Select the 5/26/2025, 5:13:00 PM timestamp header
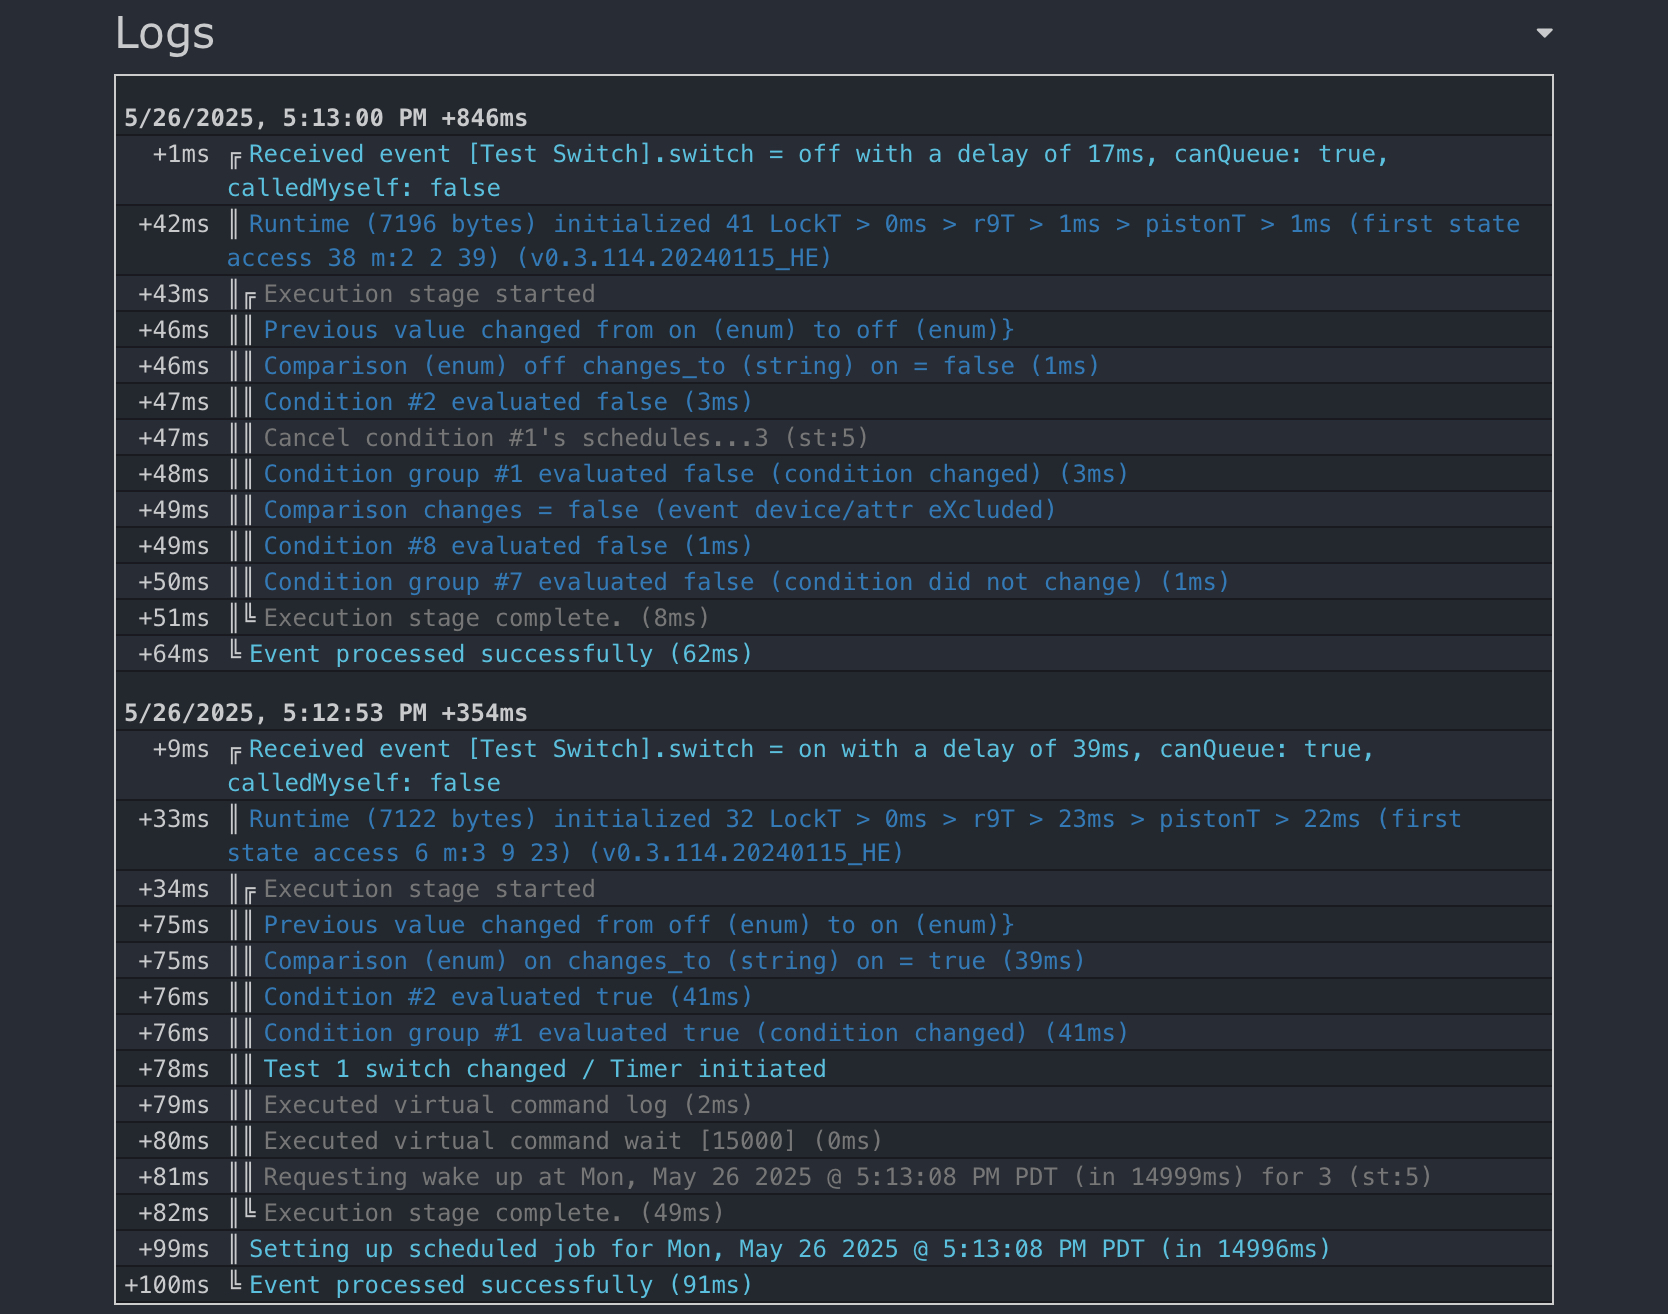Image resolution: width=1668 pixels, height=1314 pixels. tap(325, 118)
